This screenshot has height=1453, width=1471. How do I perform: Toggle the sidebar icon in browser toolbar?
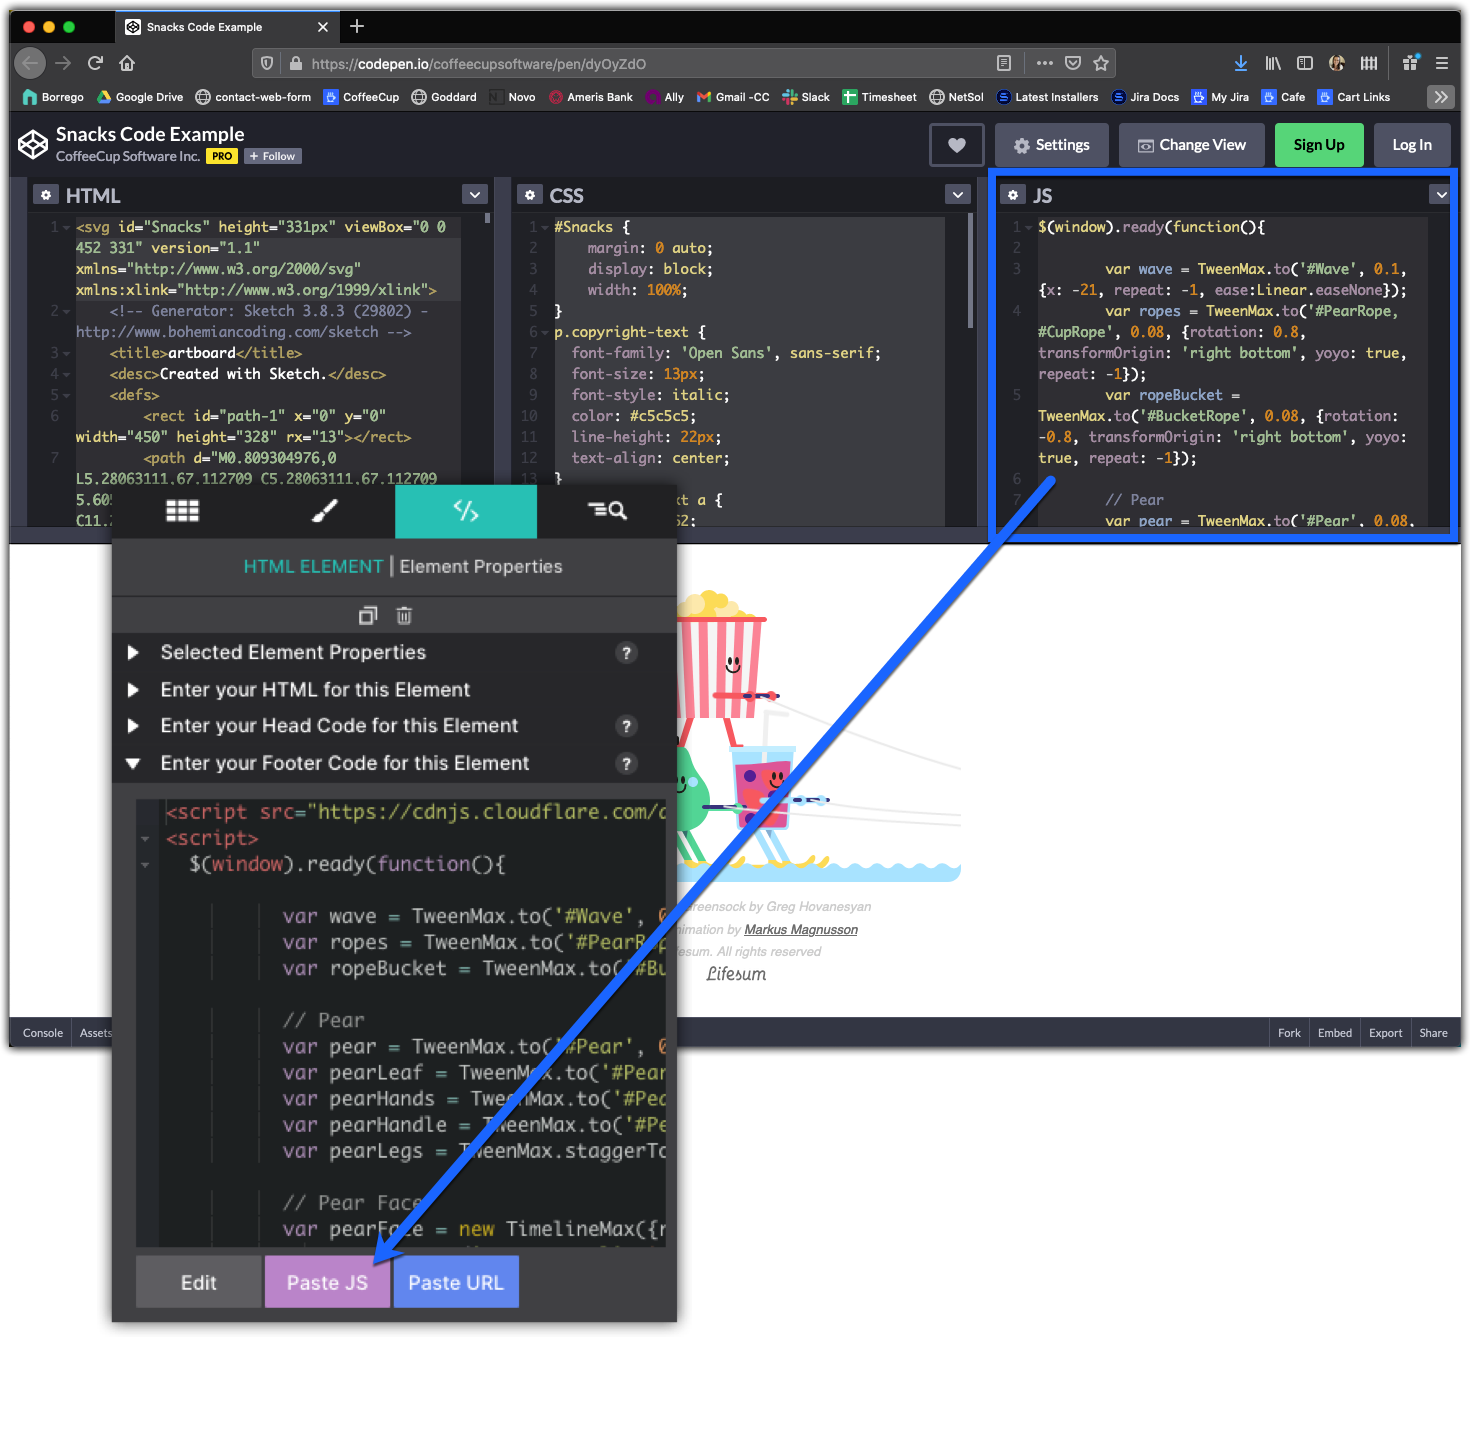[x=1305, y=63]
